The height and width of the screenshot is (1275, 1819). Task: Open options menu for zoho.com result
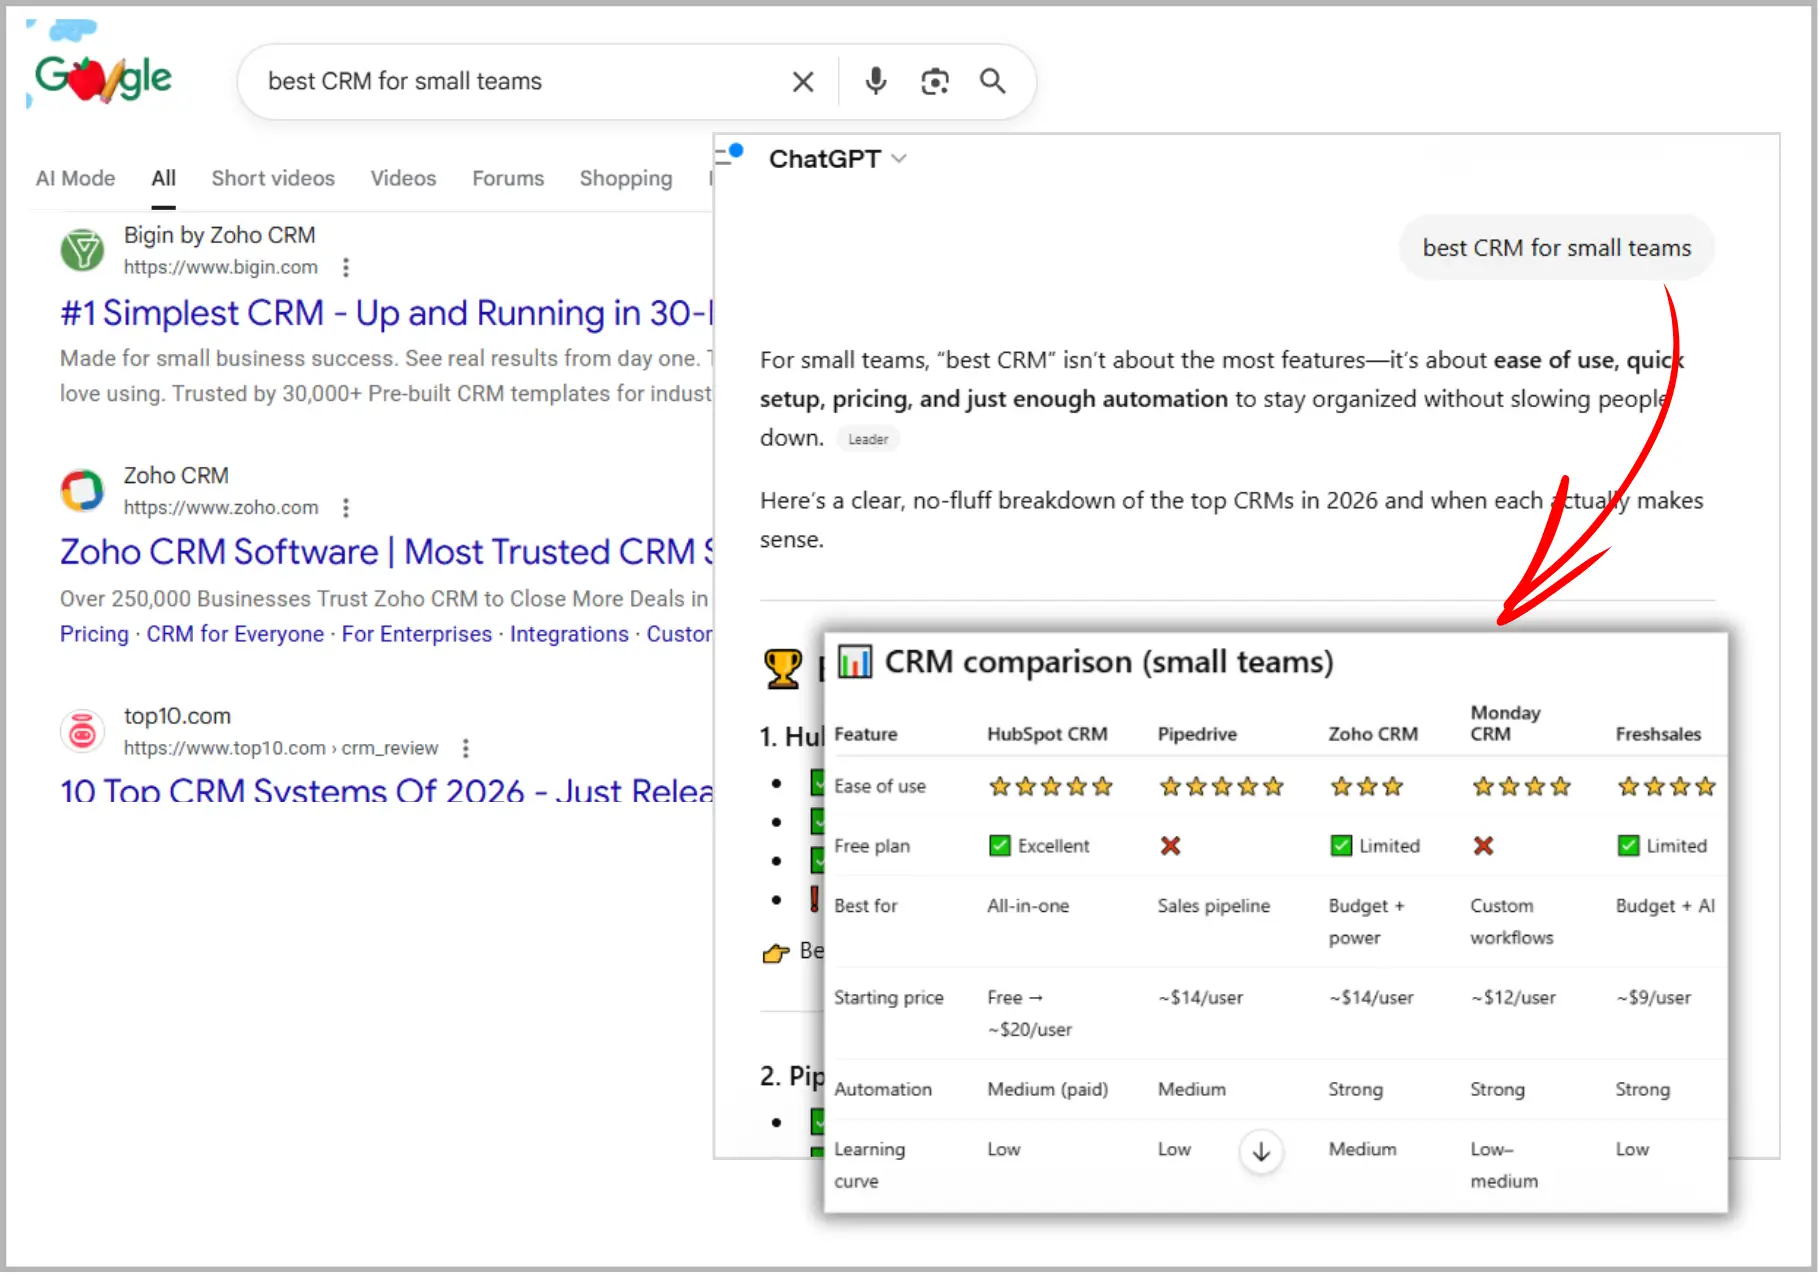tap(346, 508)
